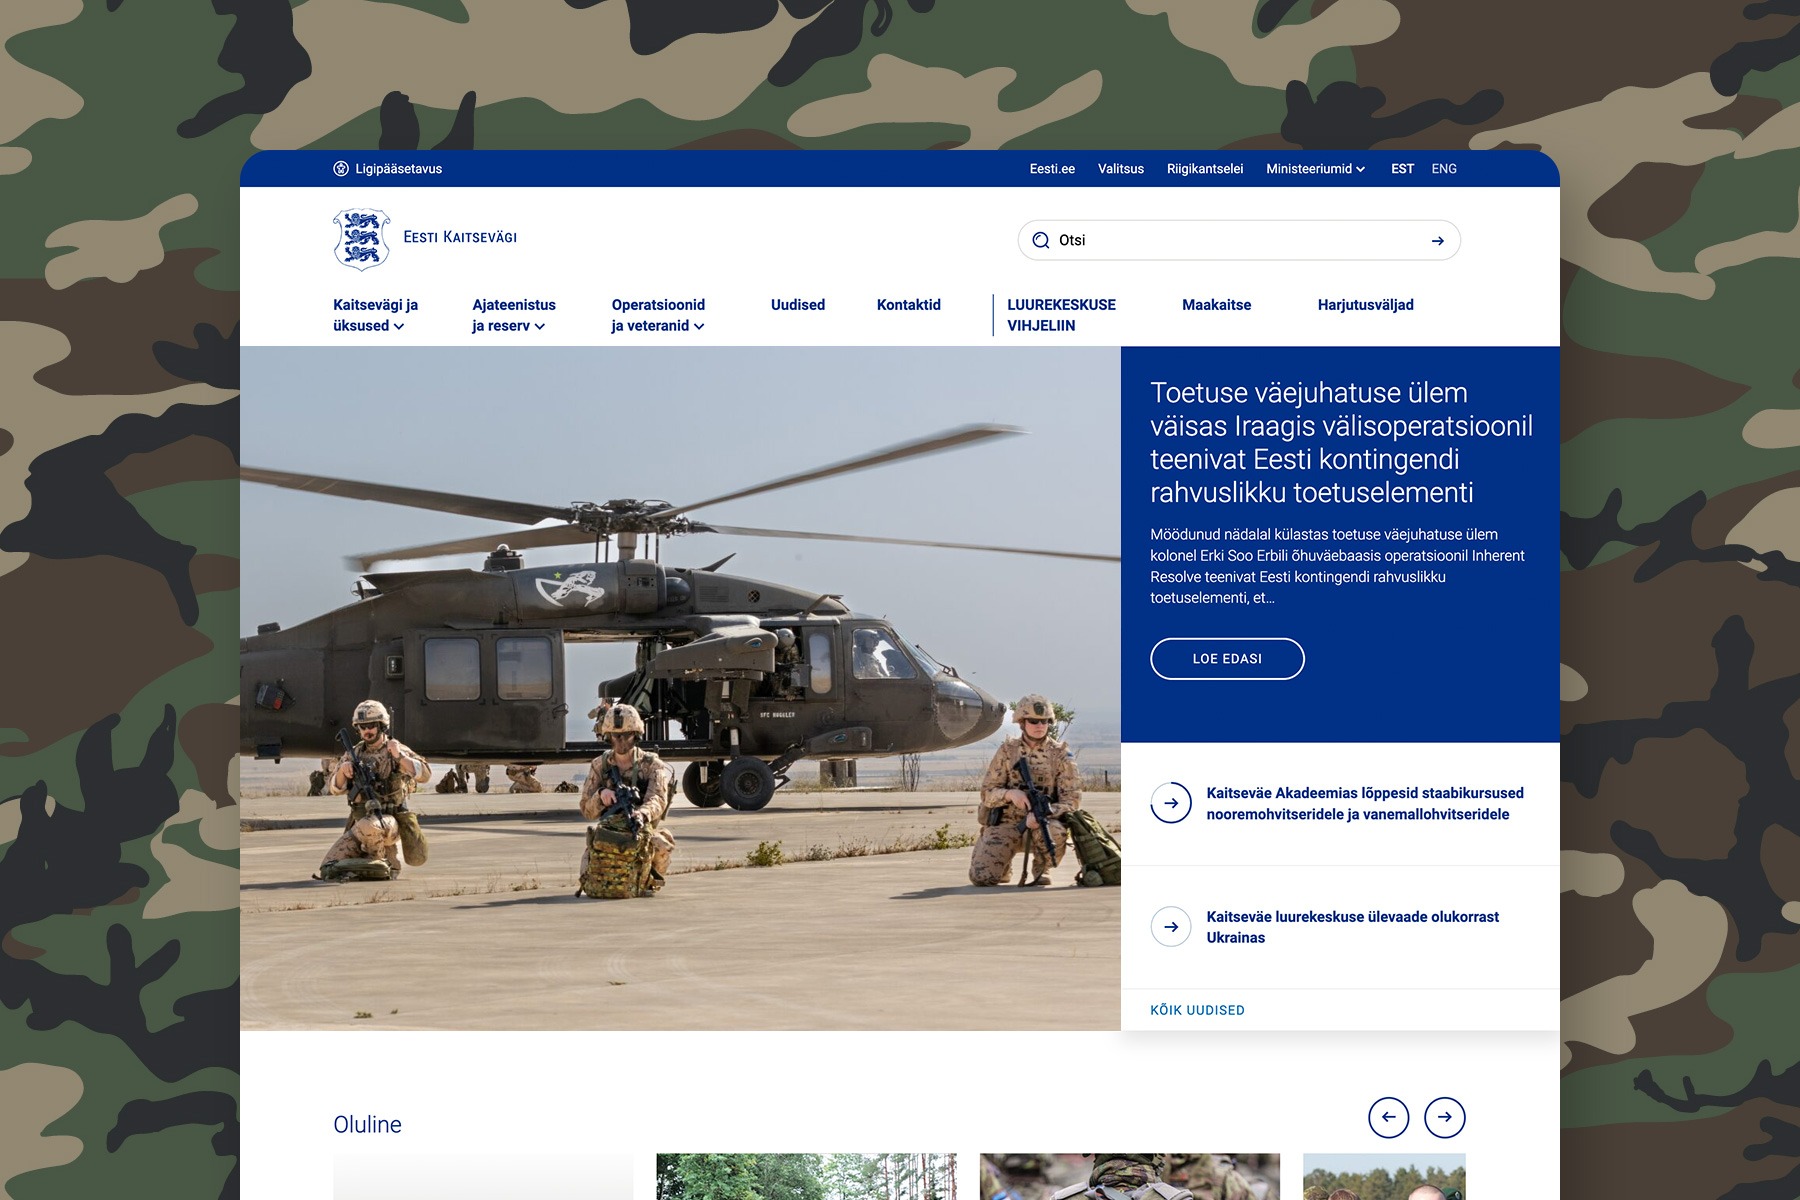Expand Operatsioonid ja veteranid menu
The image size is (1800, 1200).
[658, 315]
